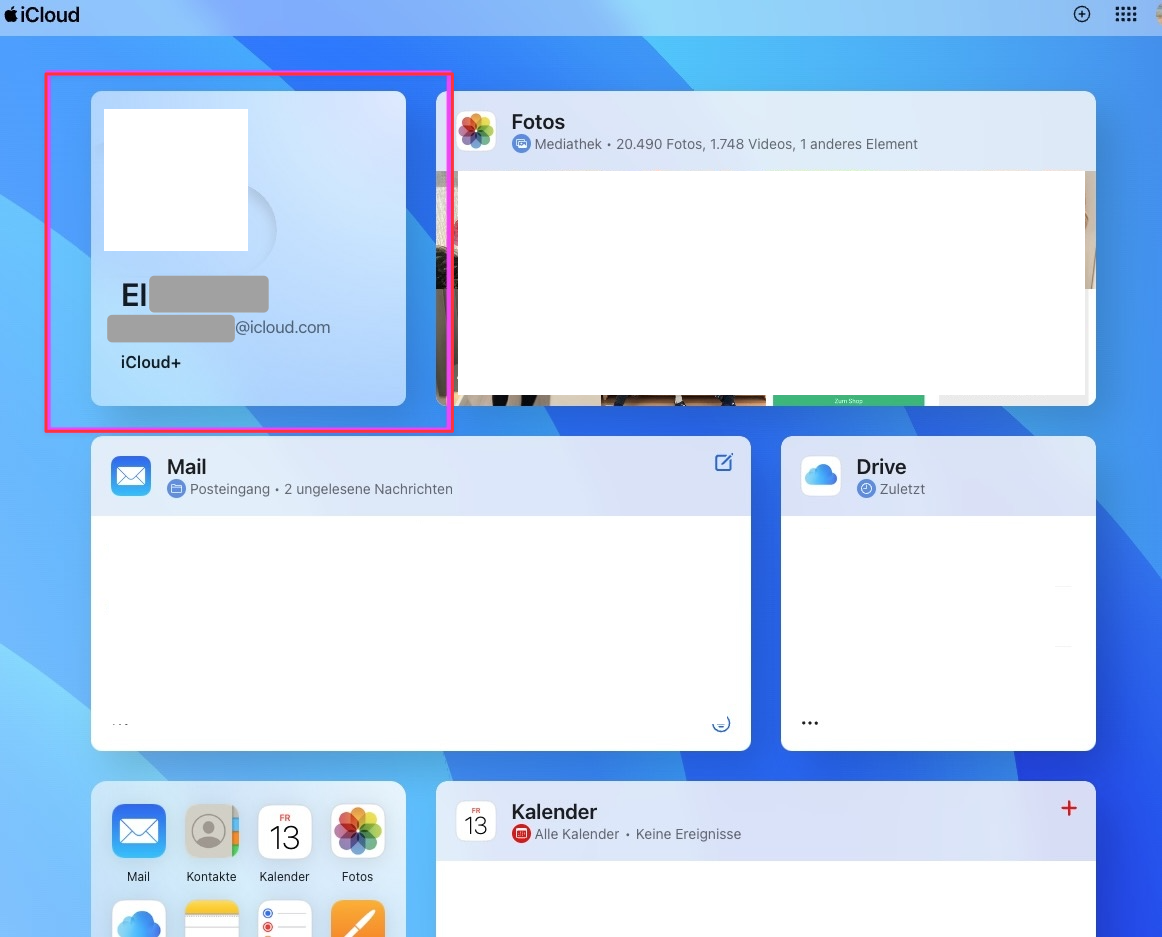Compose a new email in Mail tile

point(723,462)
